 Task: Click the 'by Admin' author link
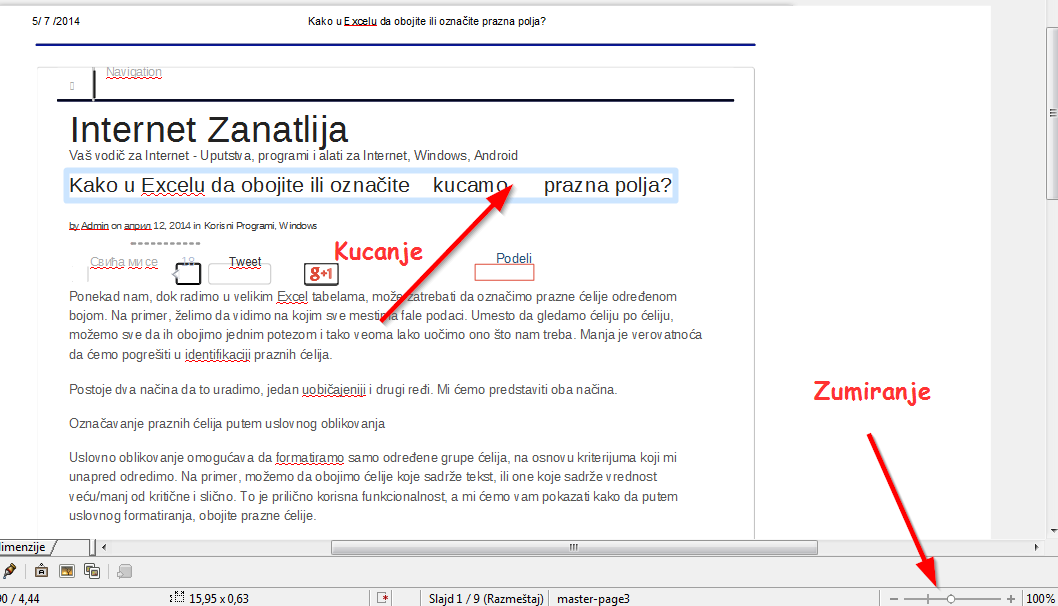tap(88, 225)
